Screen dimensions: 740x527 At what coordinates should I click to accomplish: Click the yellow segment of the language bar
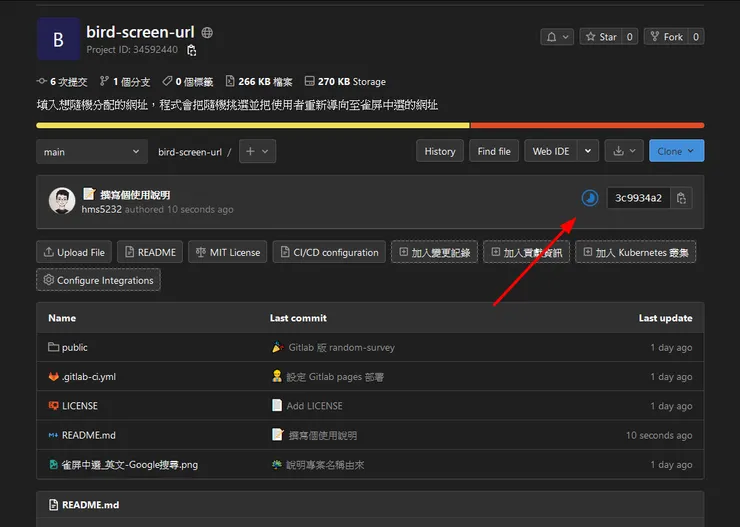[x=253, y=125]
